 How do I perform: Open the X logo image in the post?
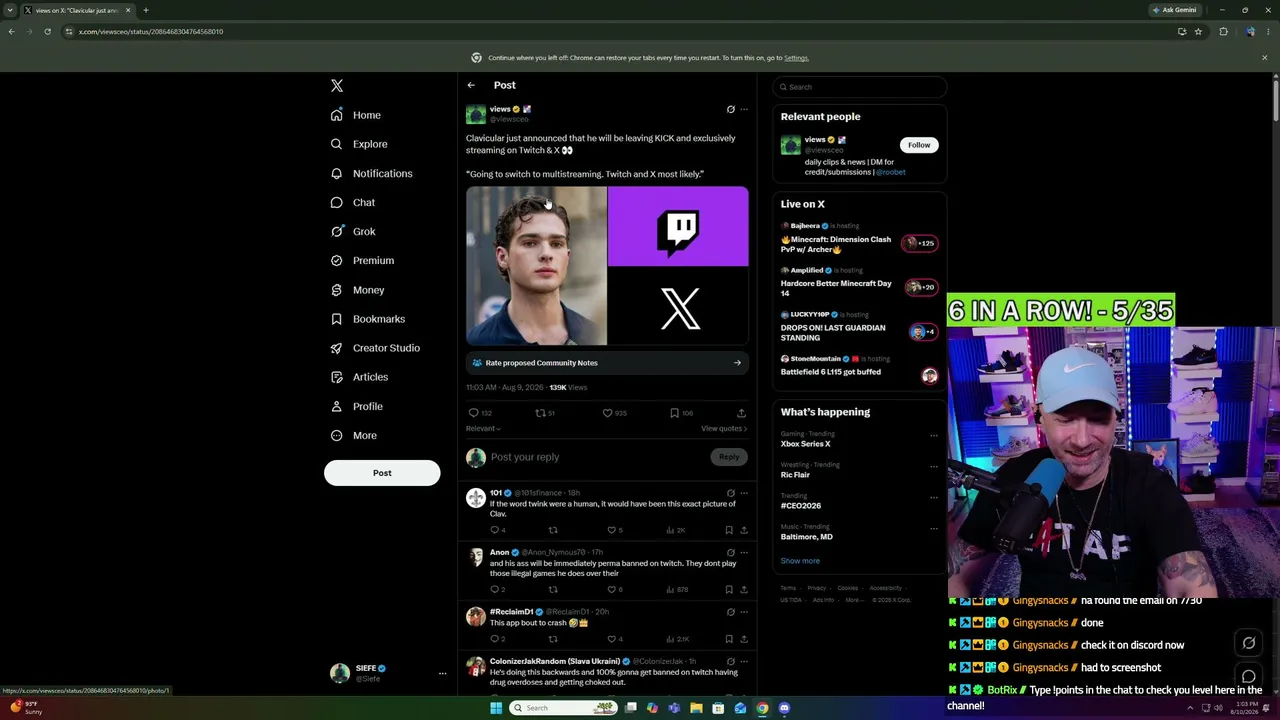678,307
